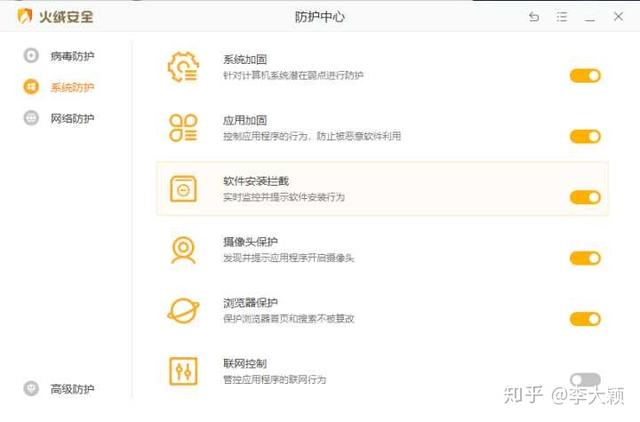Click the 摄像头保护 webcam icon
This screenshot has height=422, width=640.
coord(183,250)
